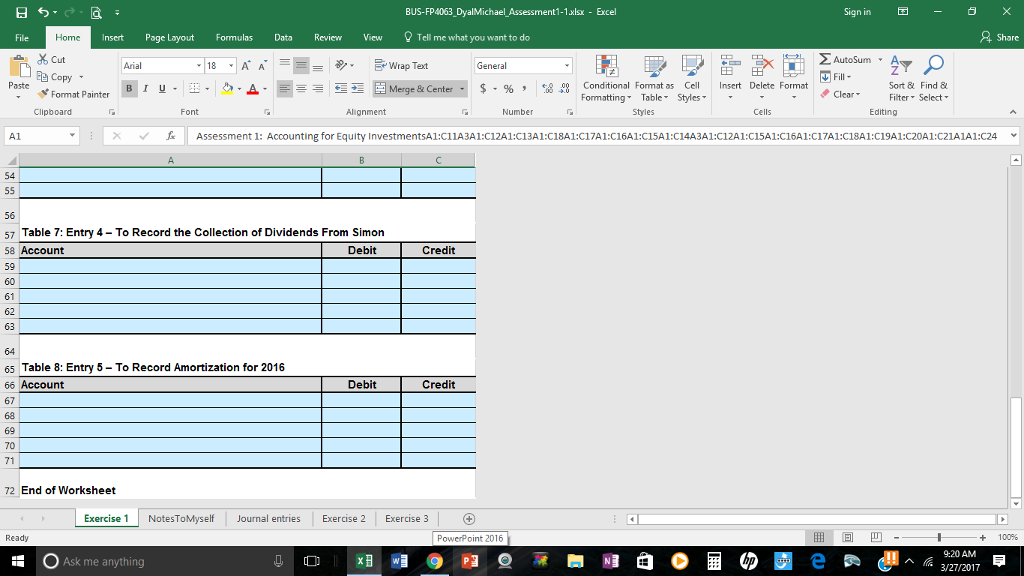This screenshot has width=1024, height=576.
Task: Toggle Underline formatting
Action: coord(162,88)
